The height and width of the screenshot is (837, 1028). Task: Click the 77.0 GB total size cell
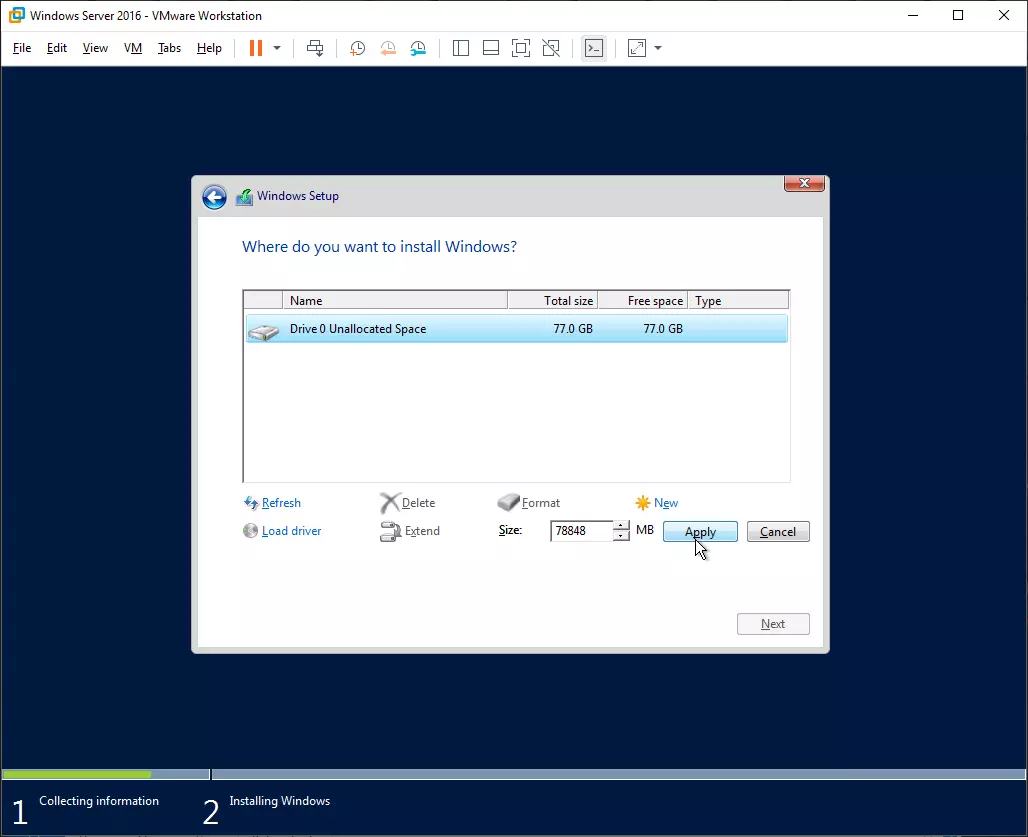[x=573, y=328]
